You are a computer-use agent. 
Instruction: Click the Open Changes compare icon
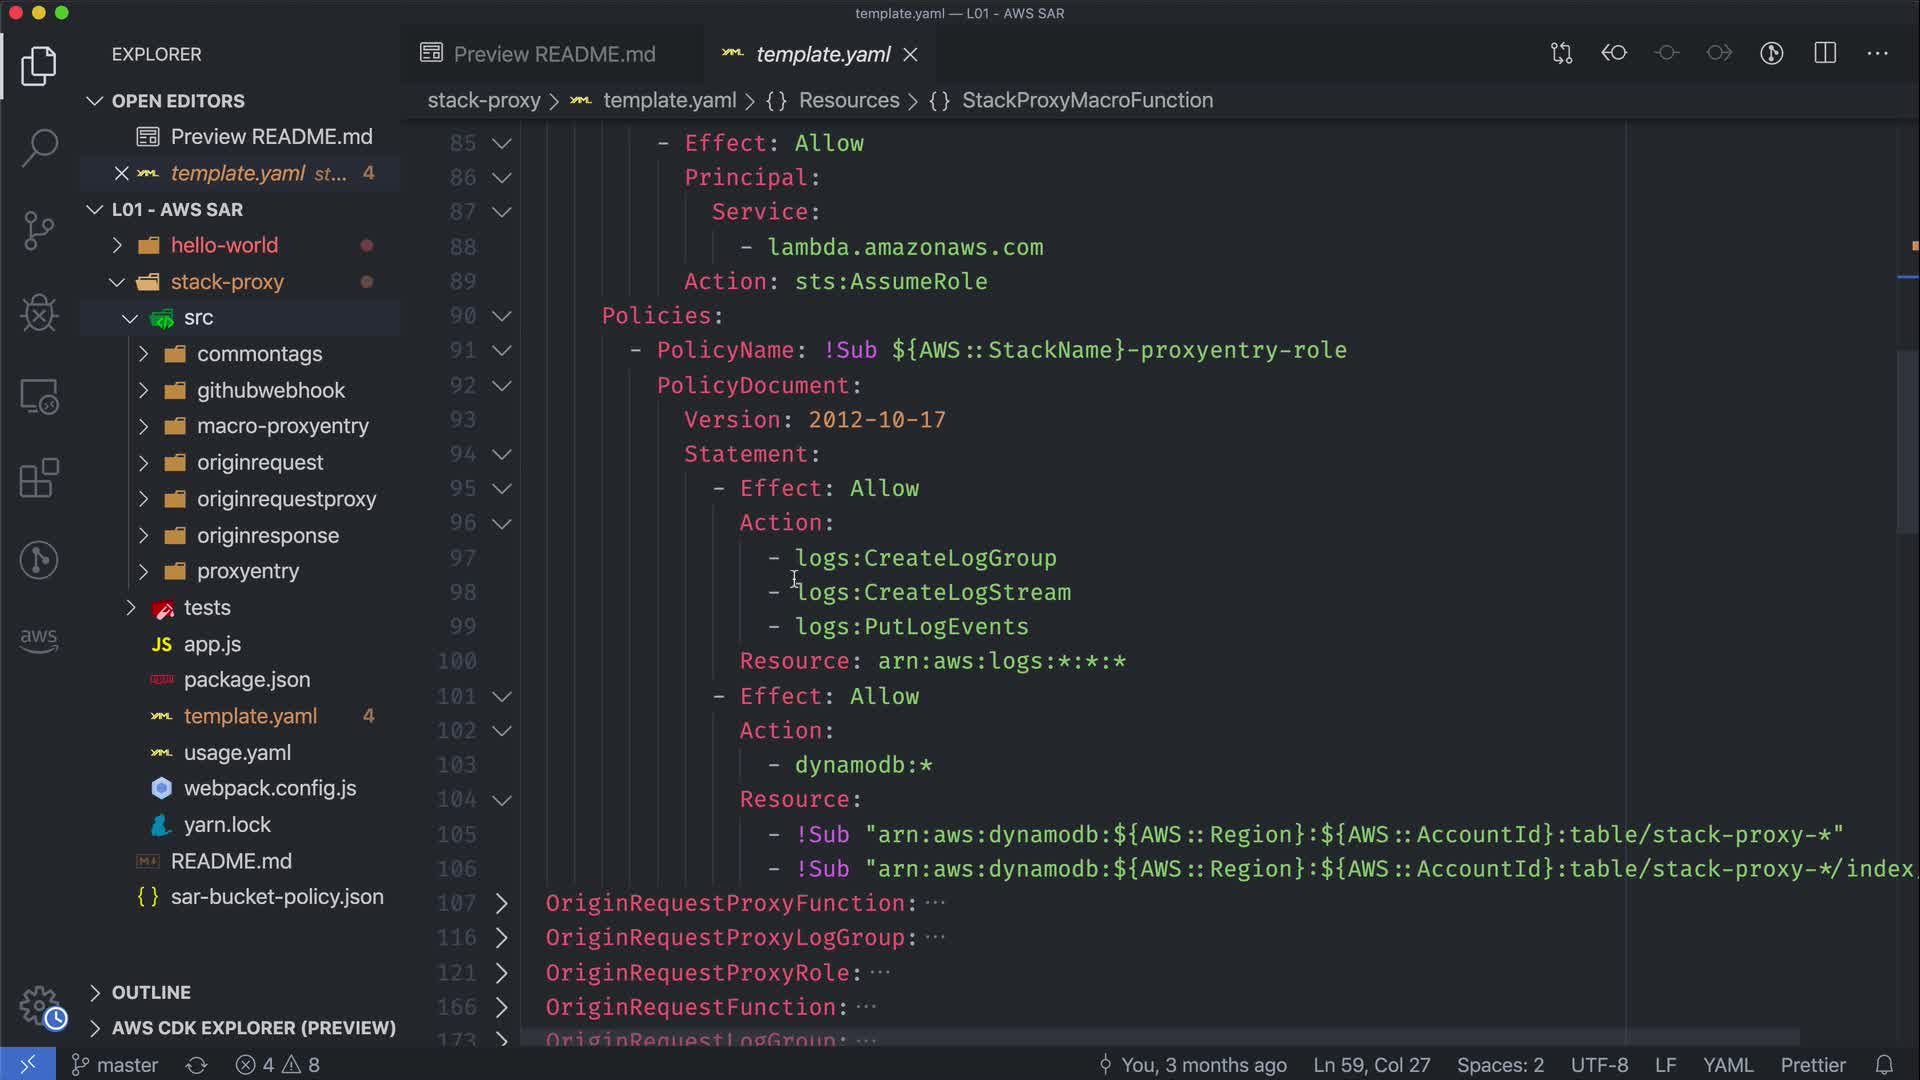coord(1562,54)
